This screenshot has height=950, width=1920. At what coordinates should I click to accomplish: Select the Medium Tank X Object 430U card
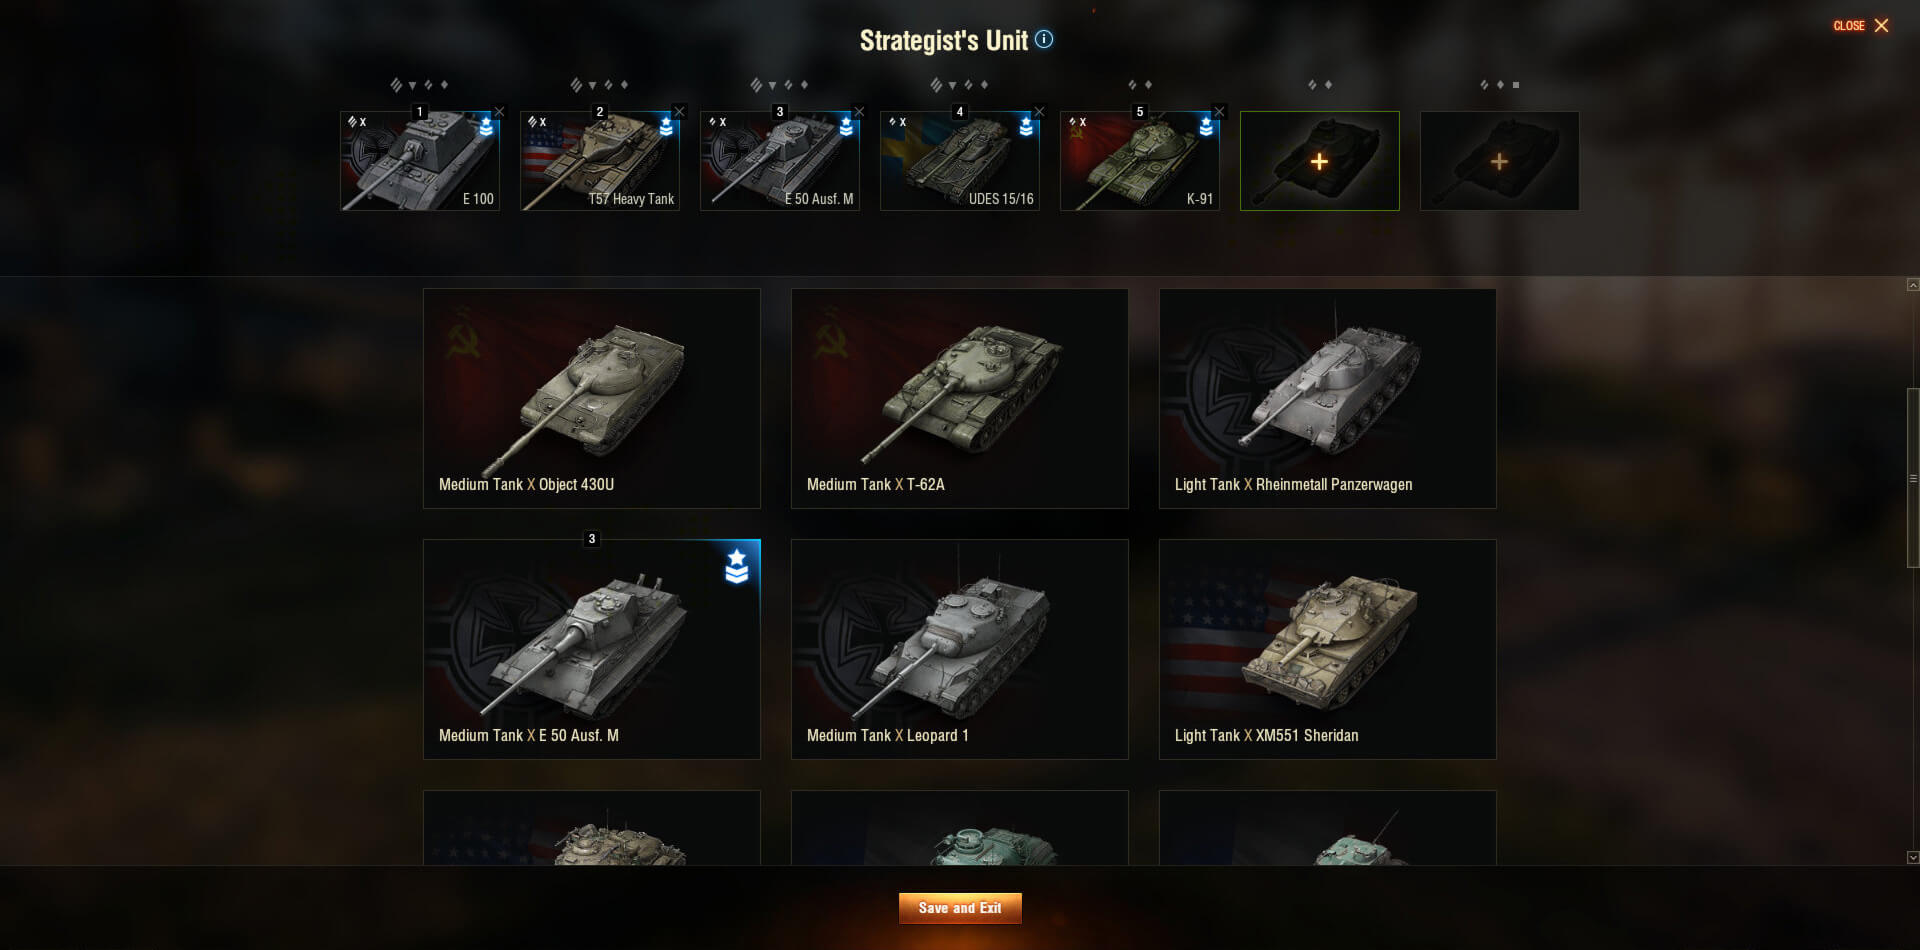(592, 398)
